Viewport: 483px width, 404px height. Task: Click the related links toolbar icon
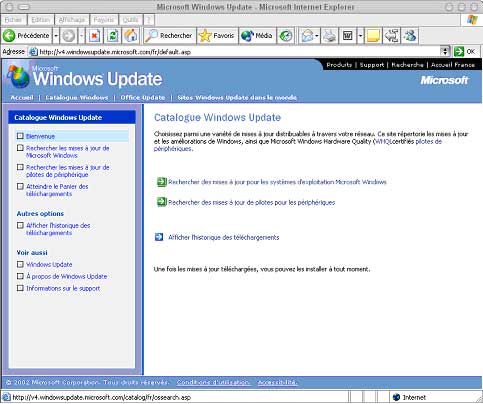pyautogui.click(x=391, y=35)
